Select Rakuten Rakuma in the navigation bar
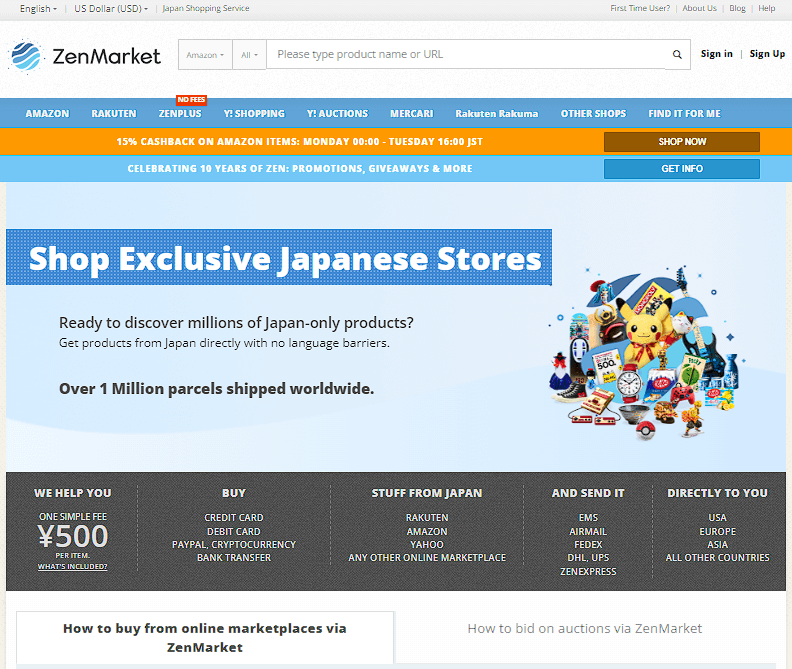The image size is (792, 669). [x=497, y=114]
